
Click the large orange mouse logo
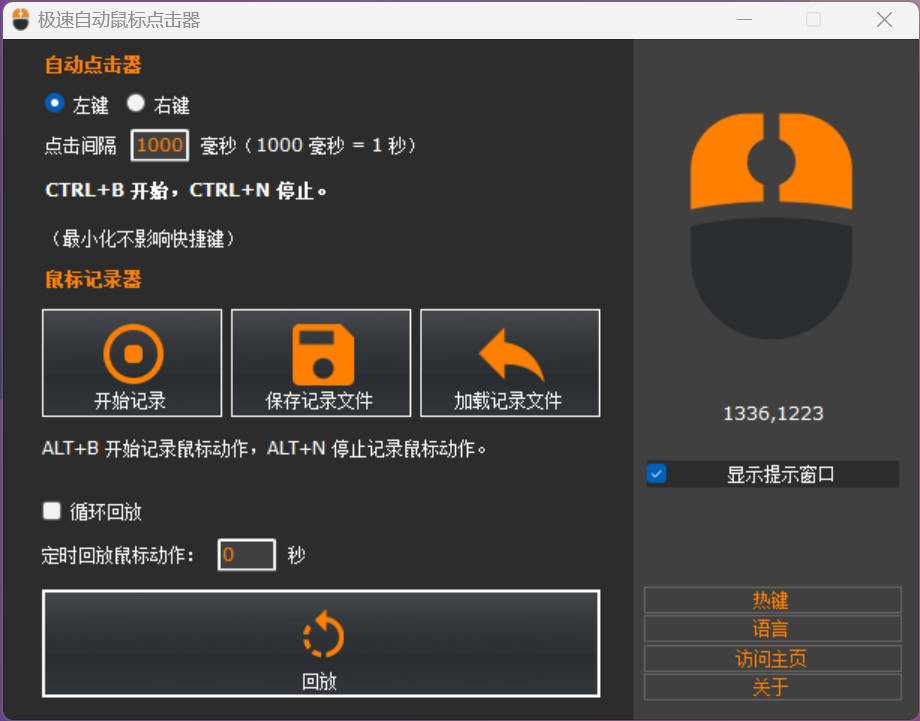[771, 225]
